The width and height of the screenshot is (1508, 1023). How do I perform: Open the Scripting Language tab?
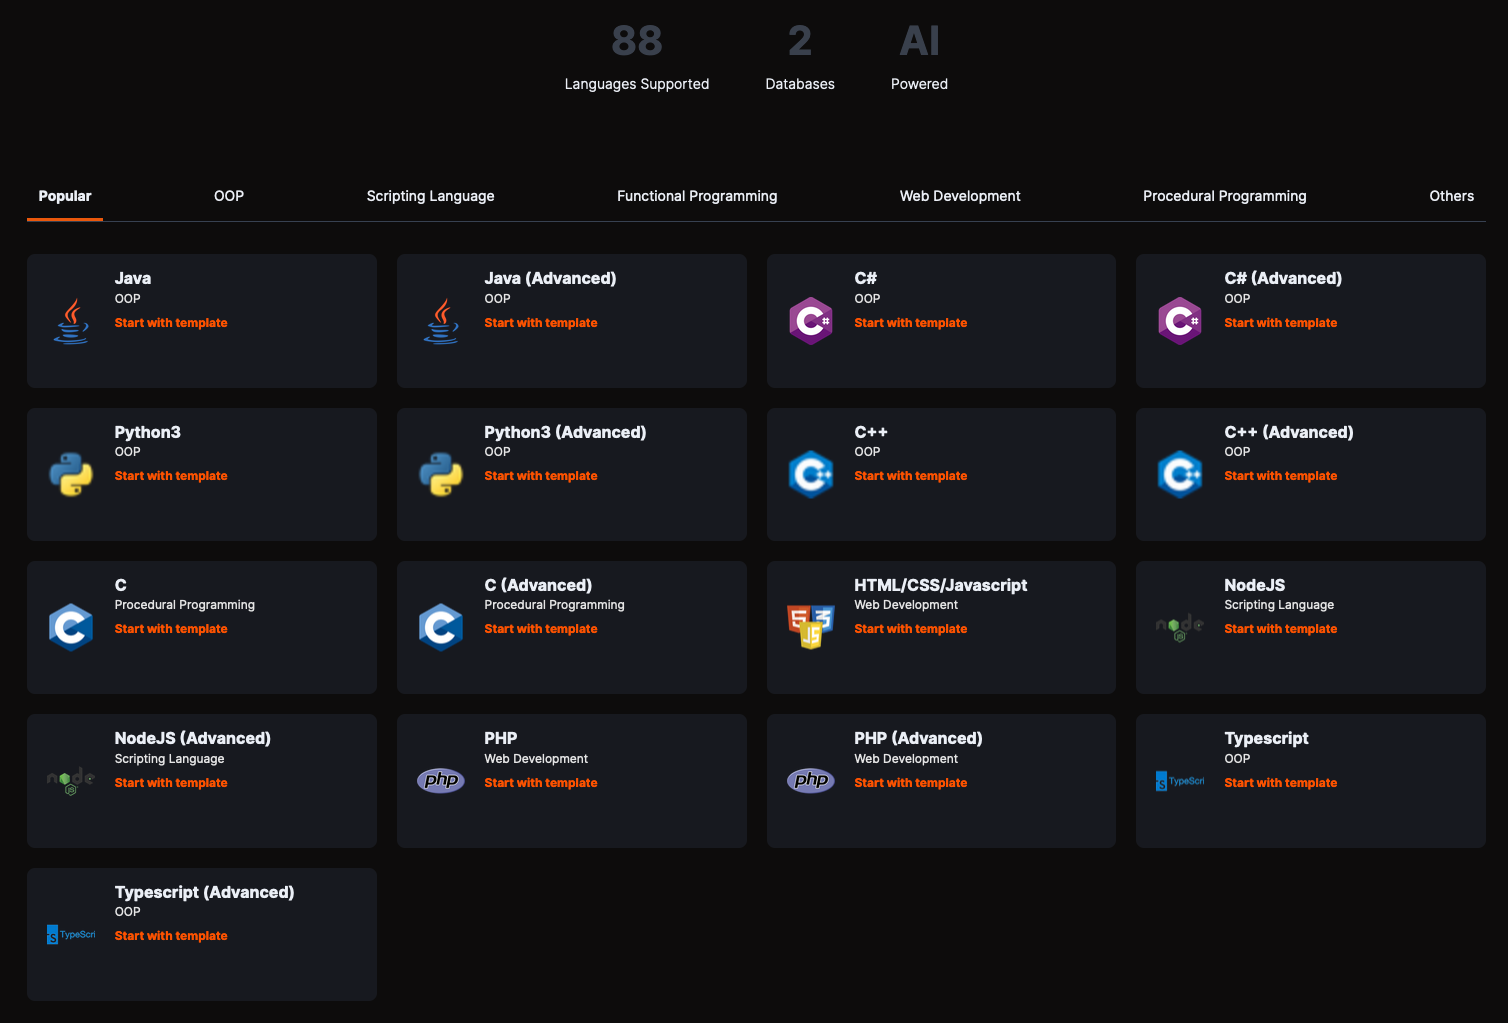point(430,196)
